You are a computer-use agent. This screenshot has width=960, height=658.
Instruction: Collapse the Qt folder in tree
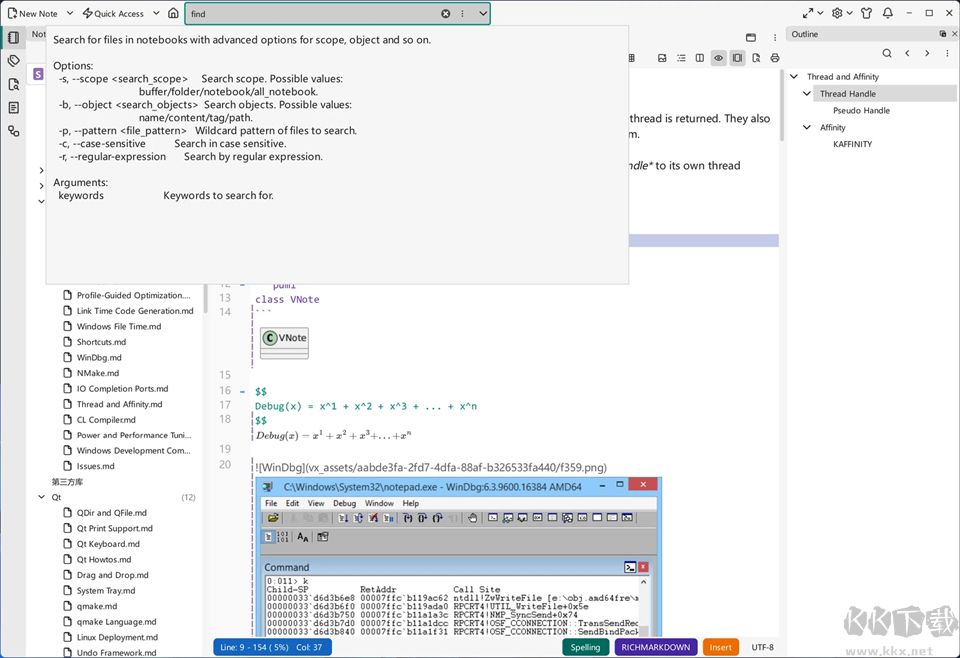41,497
